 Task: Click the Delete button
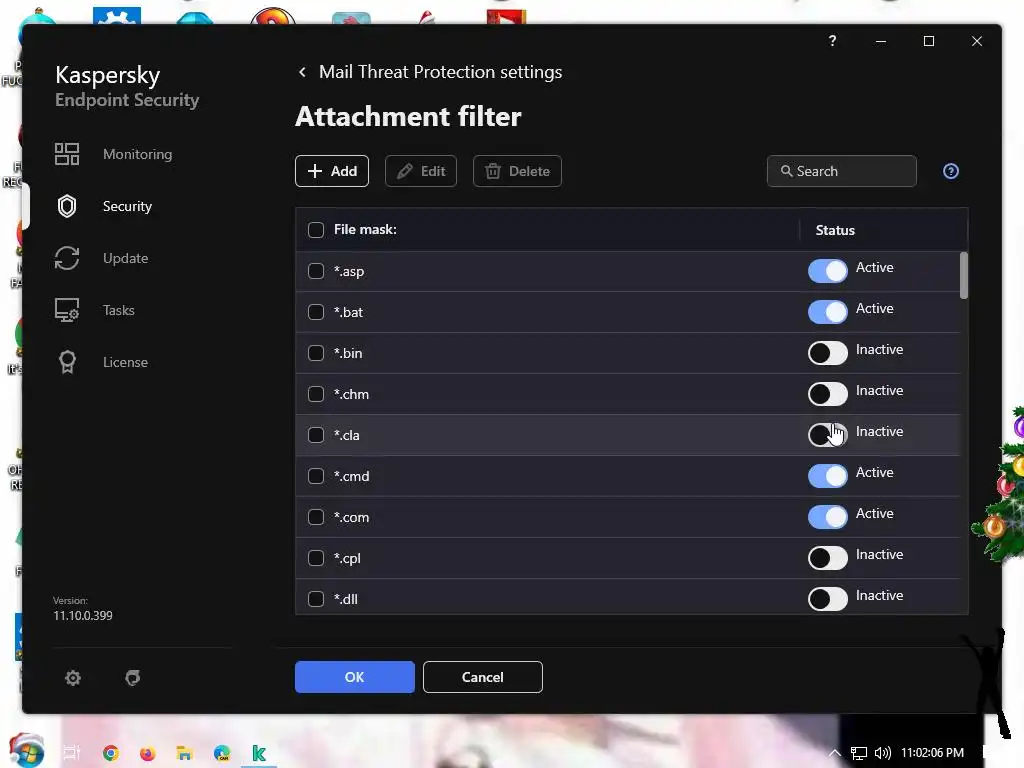pos(517,171)
